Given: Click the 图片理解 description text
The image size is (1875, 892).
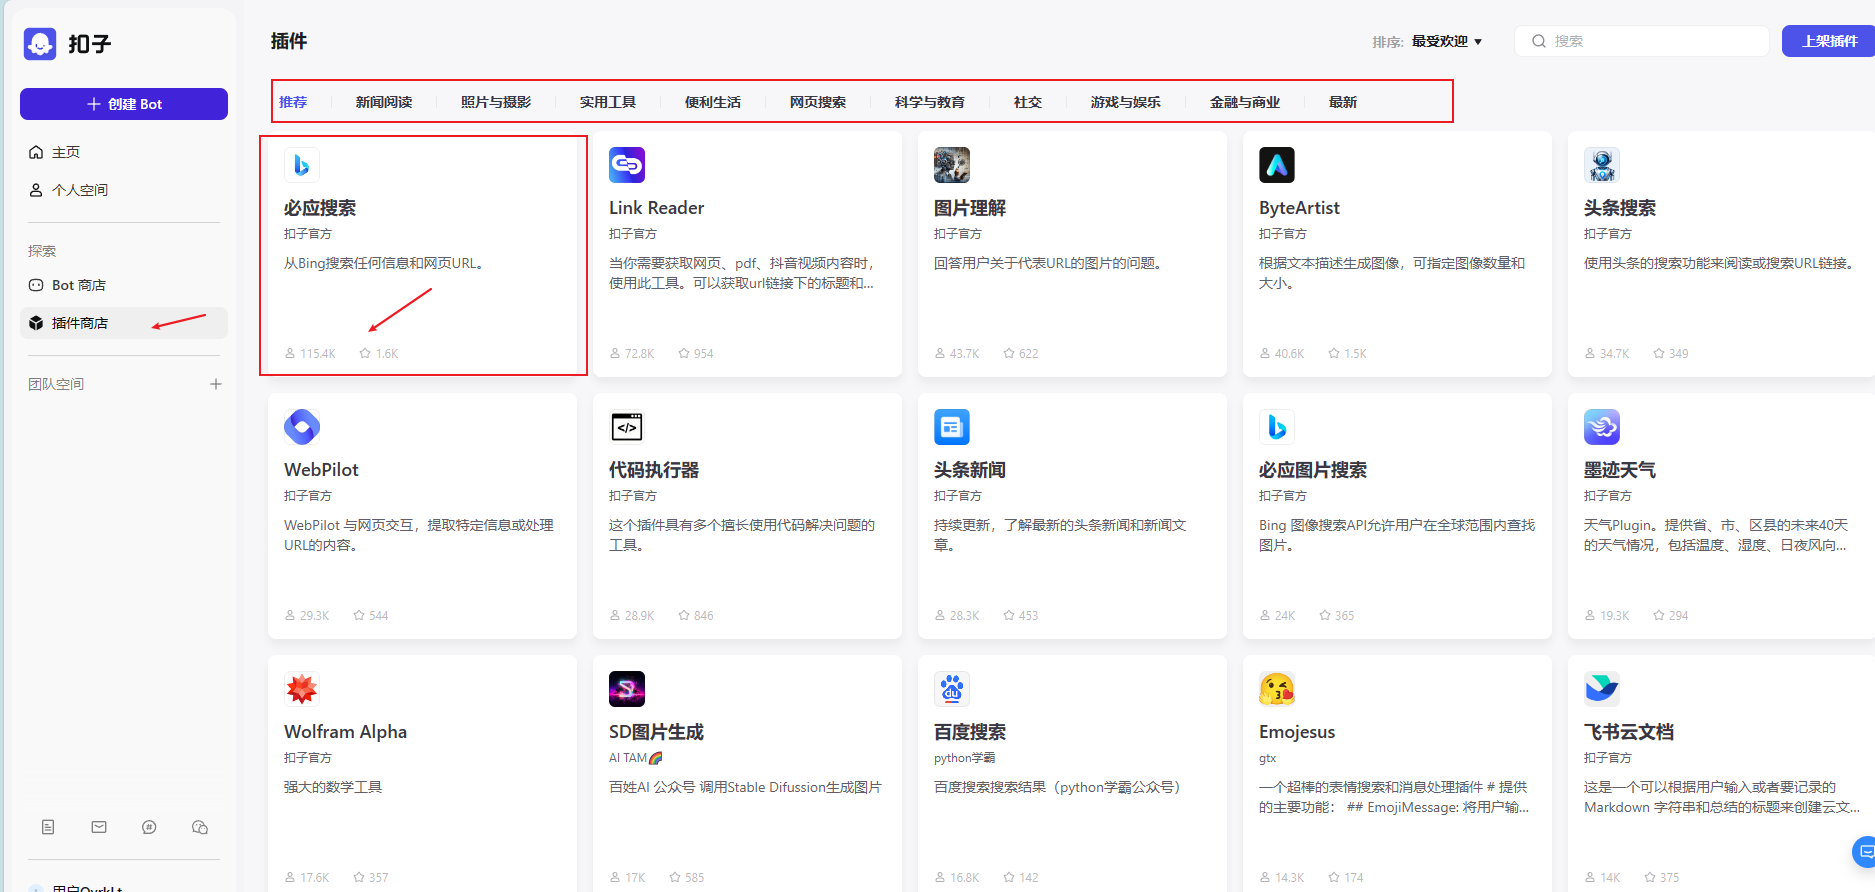Looking at the screenshot, I should (1048, 263).
